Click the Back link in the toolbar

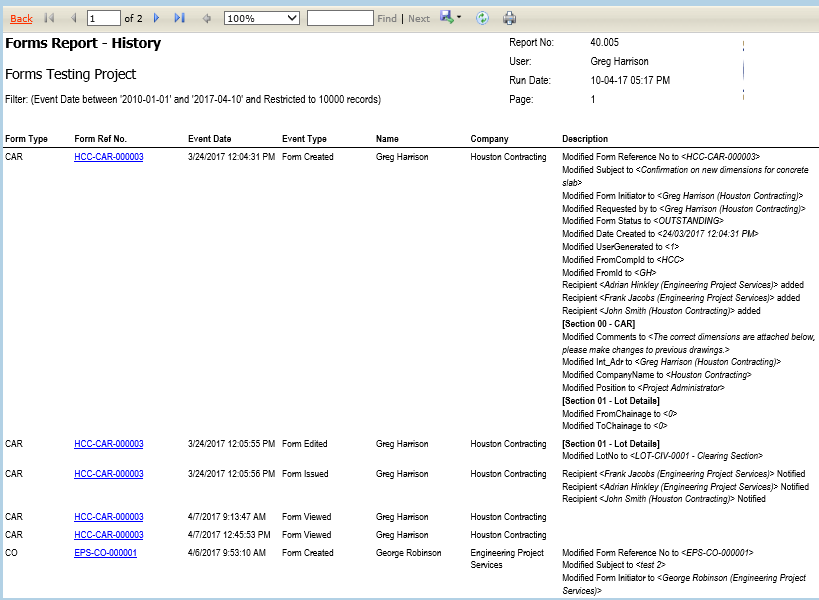point(21,19)
